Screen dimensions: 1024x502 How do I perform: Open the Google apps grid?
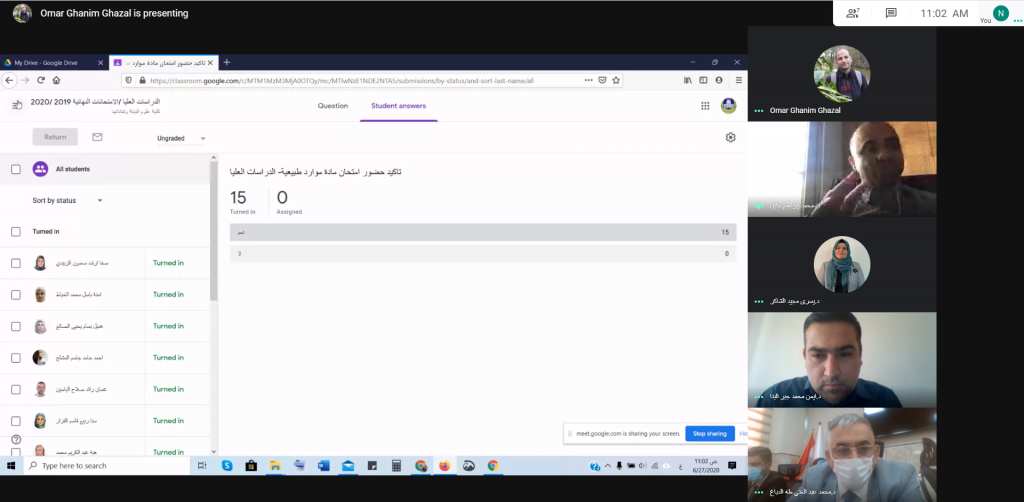pyautogui.click(x=705, y=106)
